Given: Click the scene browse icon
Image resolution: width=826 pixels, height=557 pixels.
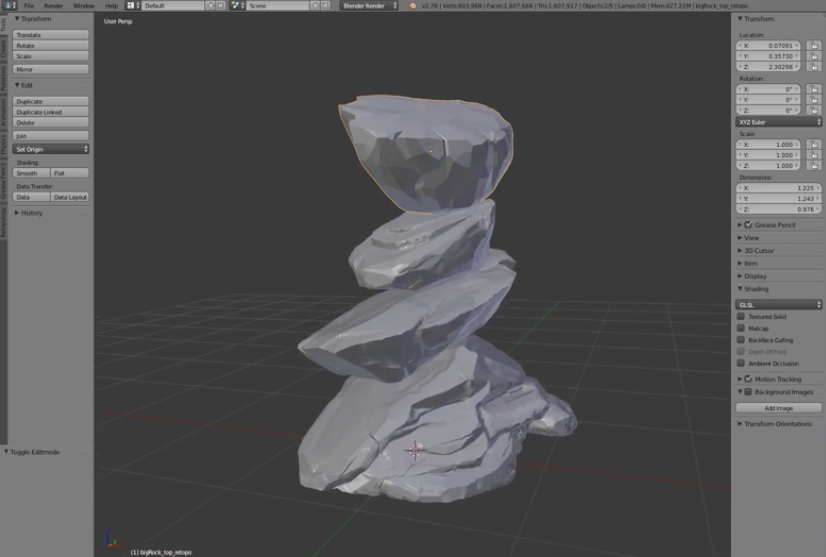Looking at the screenshot, I should pos(238,5).
